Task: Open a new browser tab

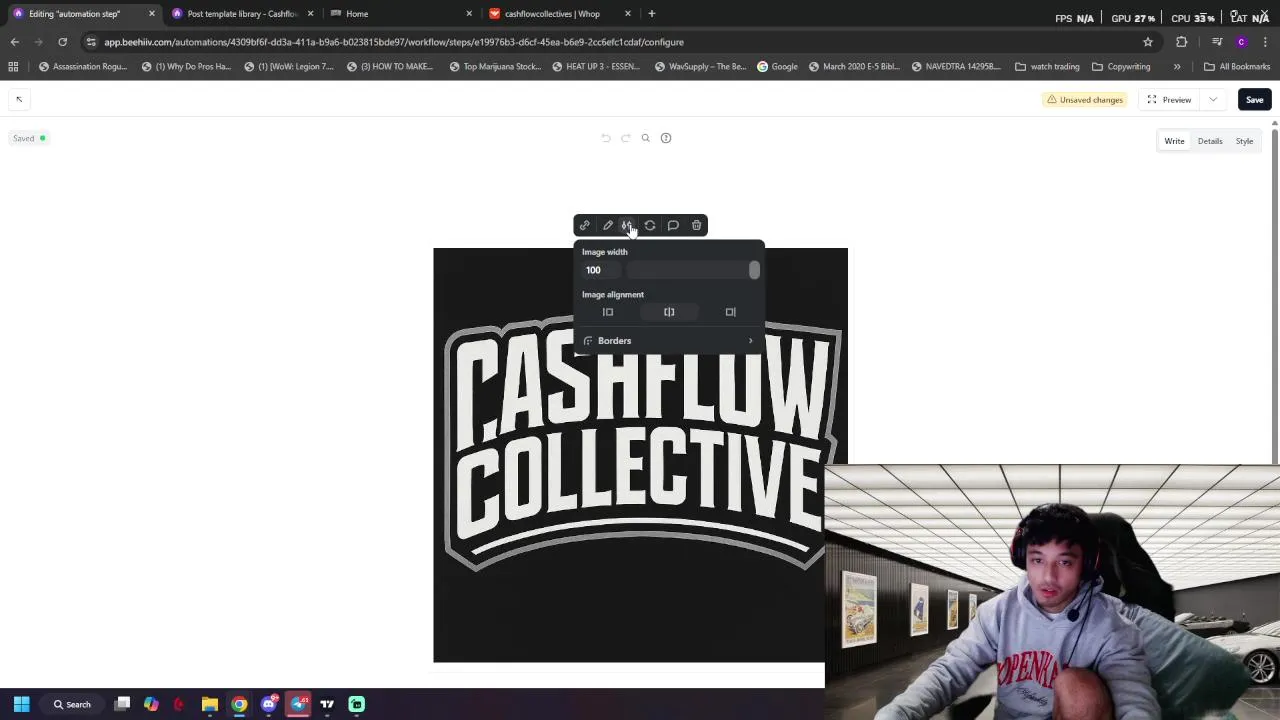Action: 652,14
